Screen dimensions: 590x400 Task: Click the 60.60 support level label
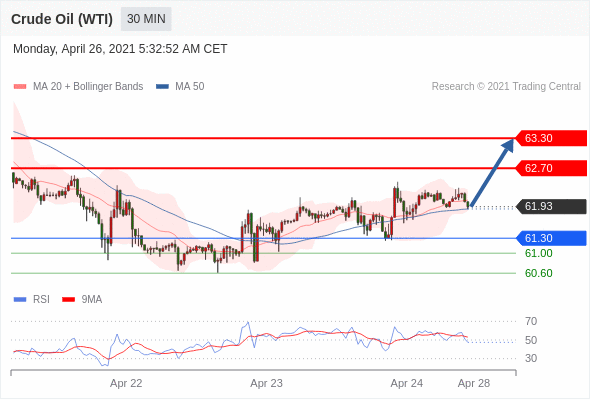(x=539, y=273)
